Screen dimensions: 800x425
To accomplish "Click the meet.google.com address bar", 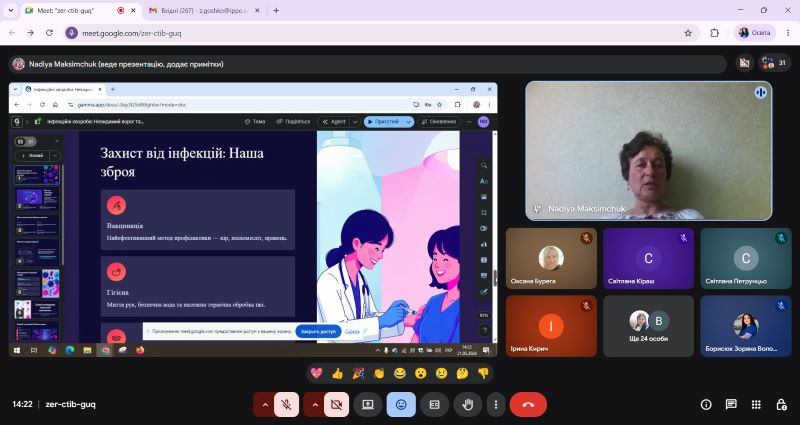I will coord(378,33).
